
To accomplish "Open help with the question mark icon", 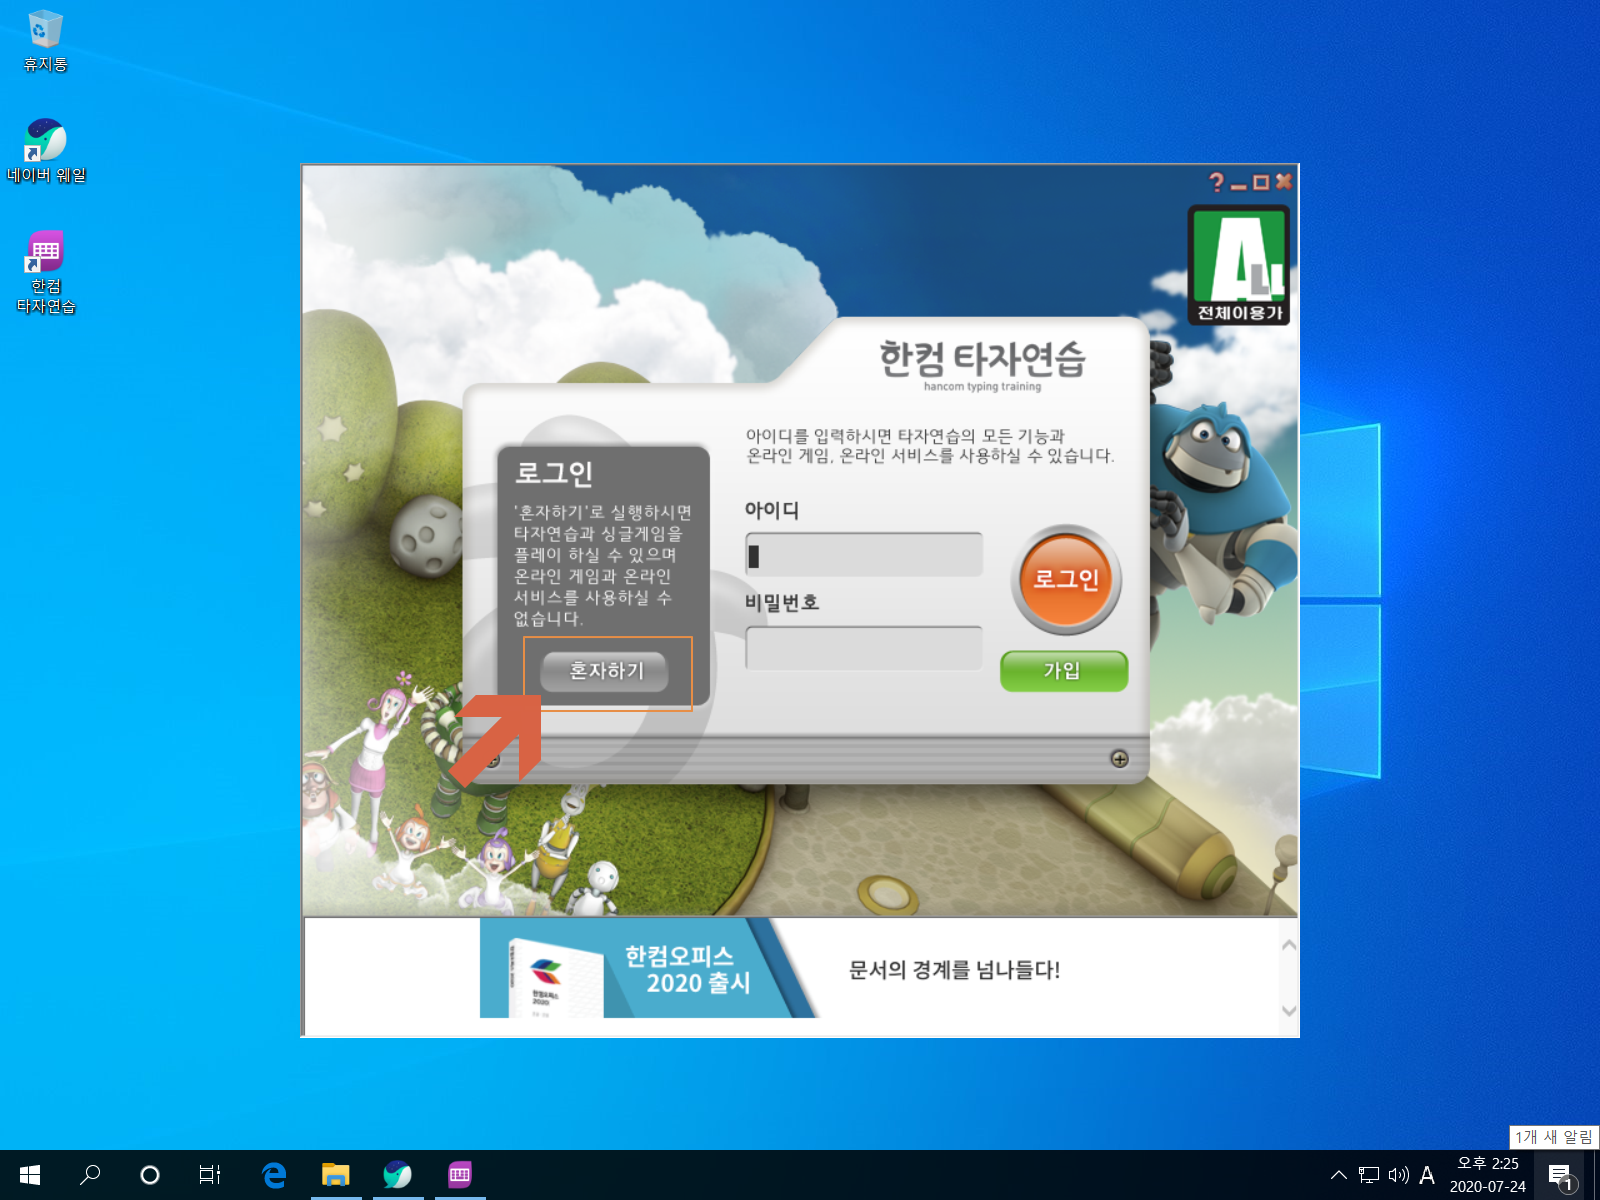I will click(x=1216, y=182).
